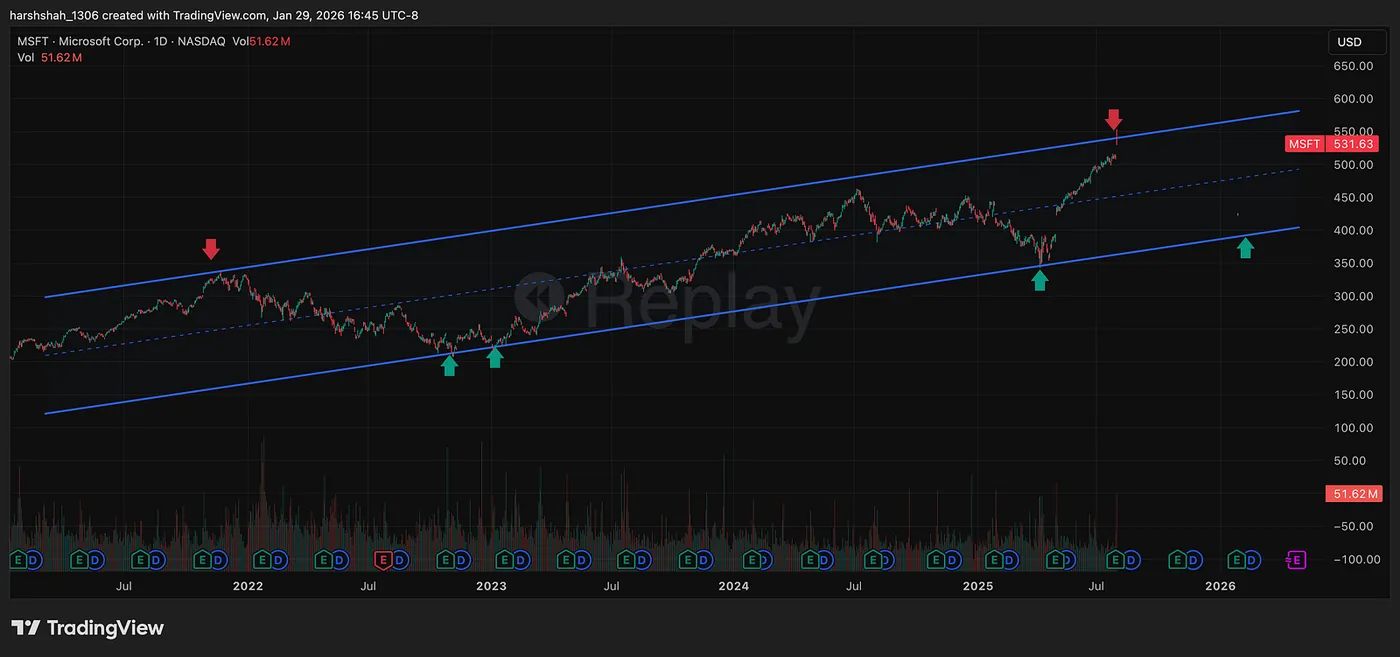1400x657 pixels.
Task: Click the leftmost blue dividend D marker
Action: (x=33, y=560)
